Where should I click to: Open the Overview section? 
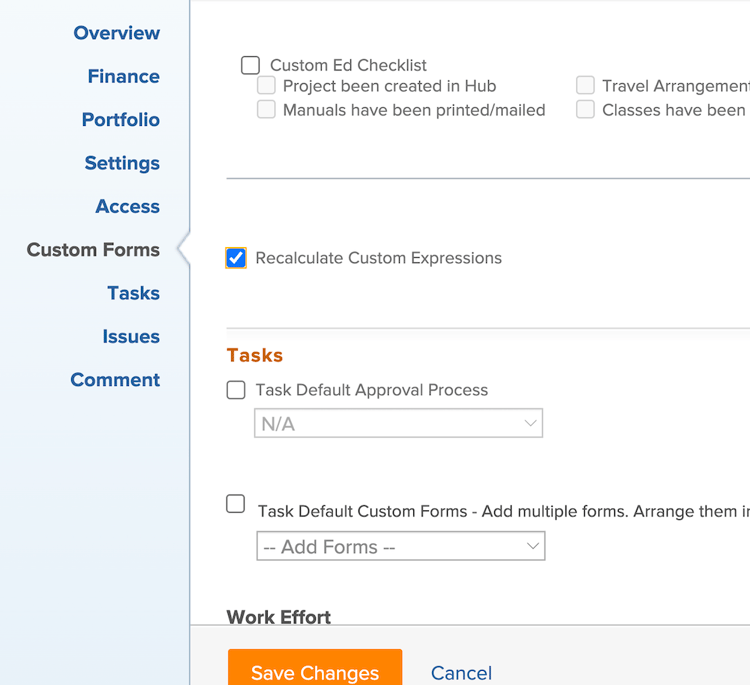(x=116, y=33)
